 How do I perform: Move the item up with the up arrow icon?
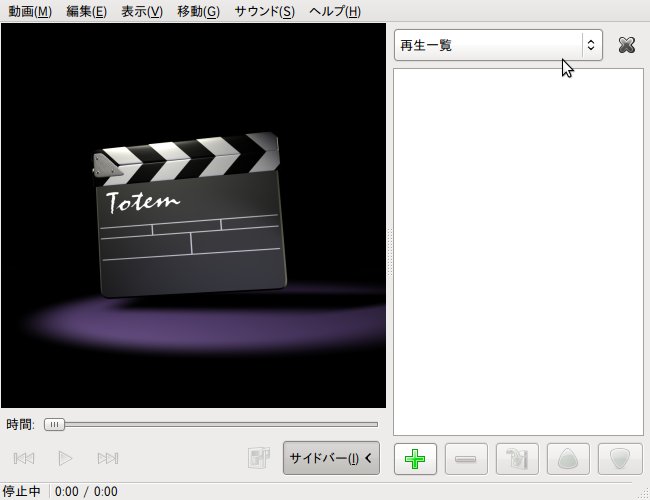[x=568, y=459]
